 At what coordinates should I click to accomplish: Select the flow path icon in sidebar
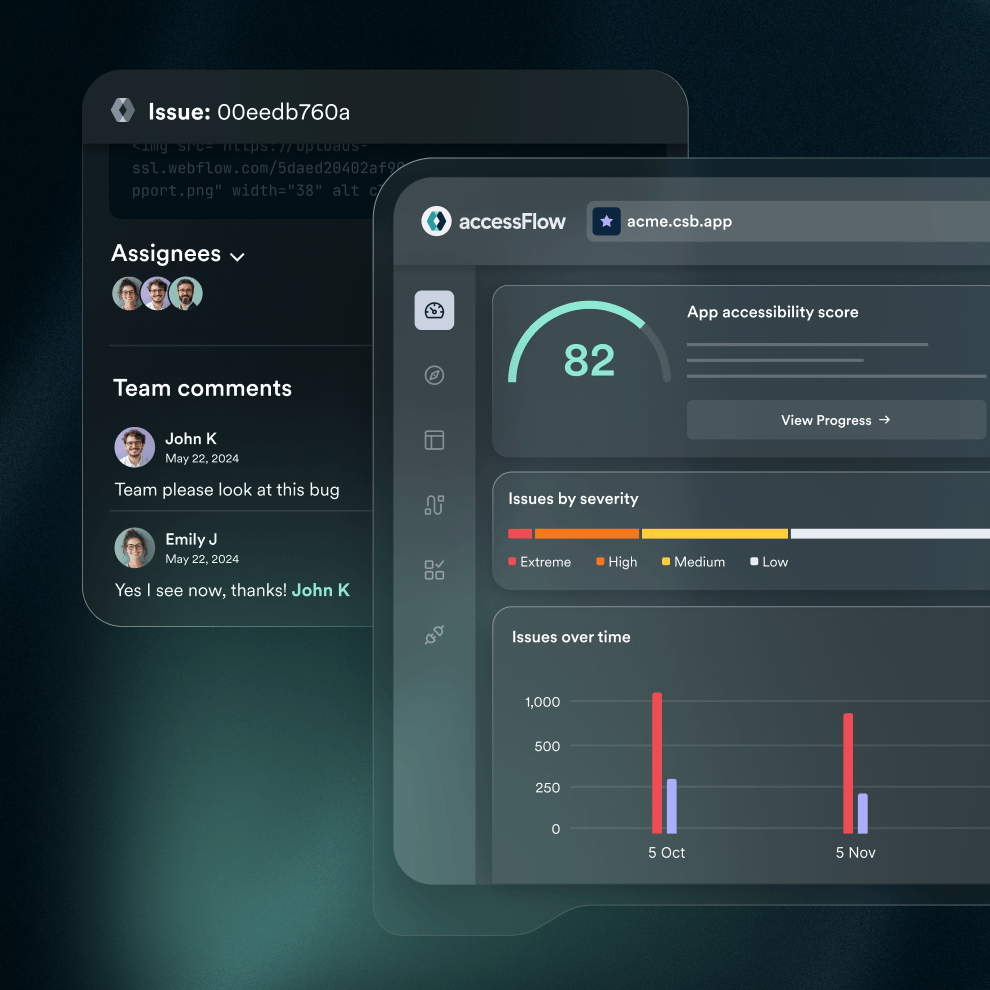[x=434, y=505]
